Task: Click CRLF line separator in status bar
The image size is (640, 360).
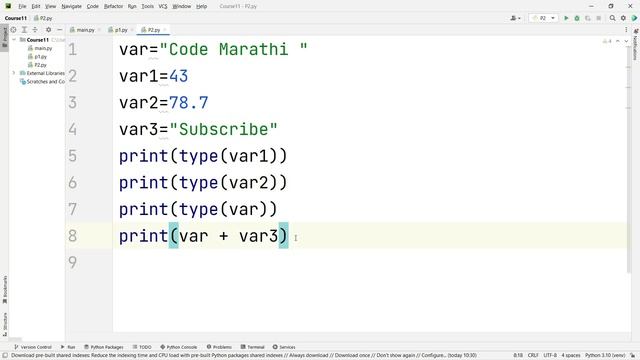Action: [x=533, y=356]
